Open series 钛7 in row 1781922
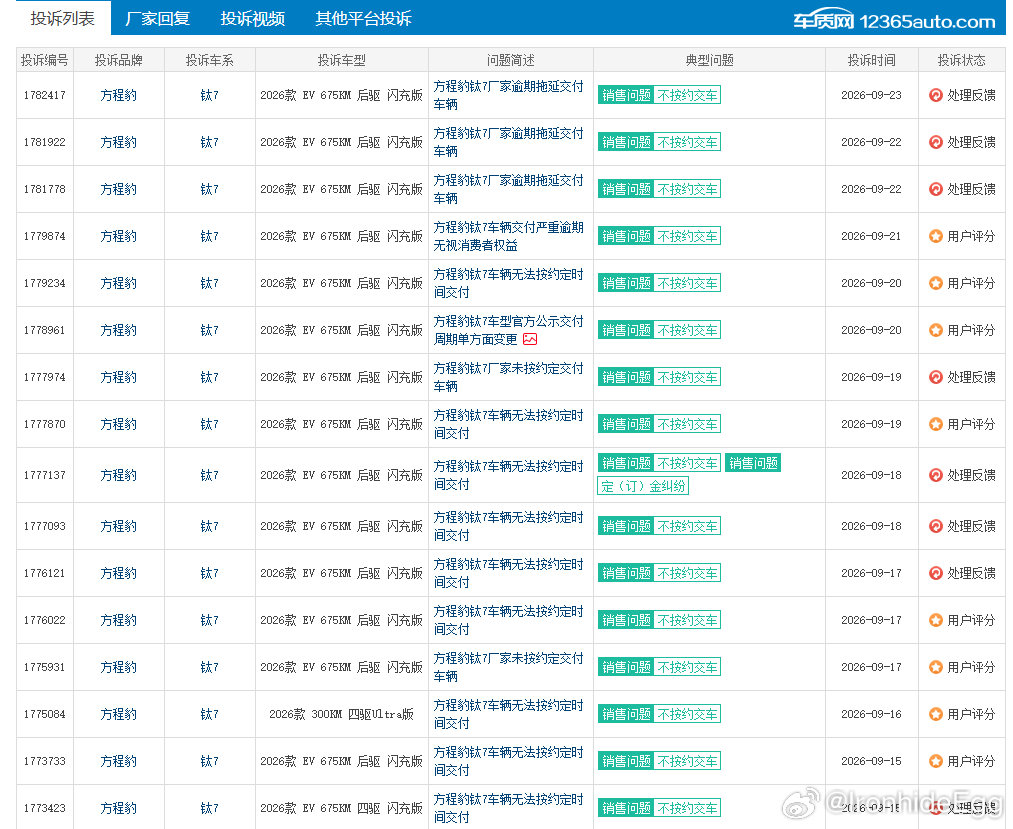This screenshot has height=829, width=1013. pos(209,142)
